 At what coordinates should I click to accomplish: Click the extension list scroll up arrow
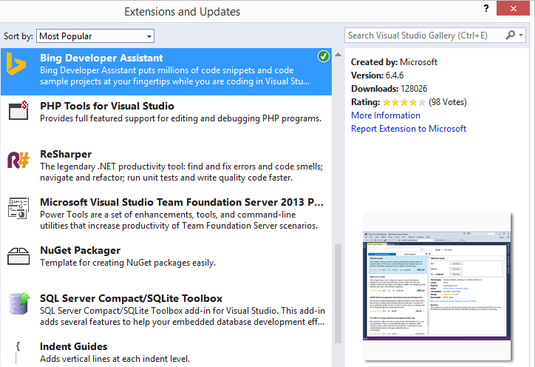coord(338,55)
